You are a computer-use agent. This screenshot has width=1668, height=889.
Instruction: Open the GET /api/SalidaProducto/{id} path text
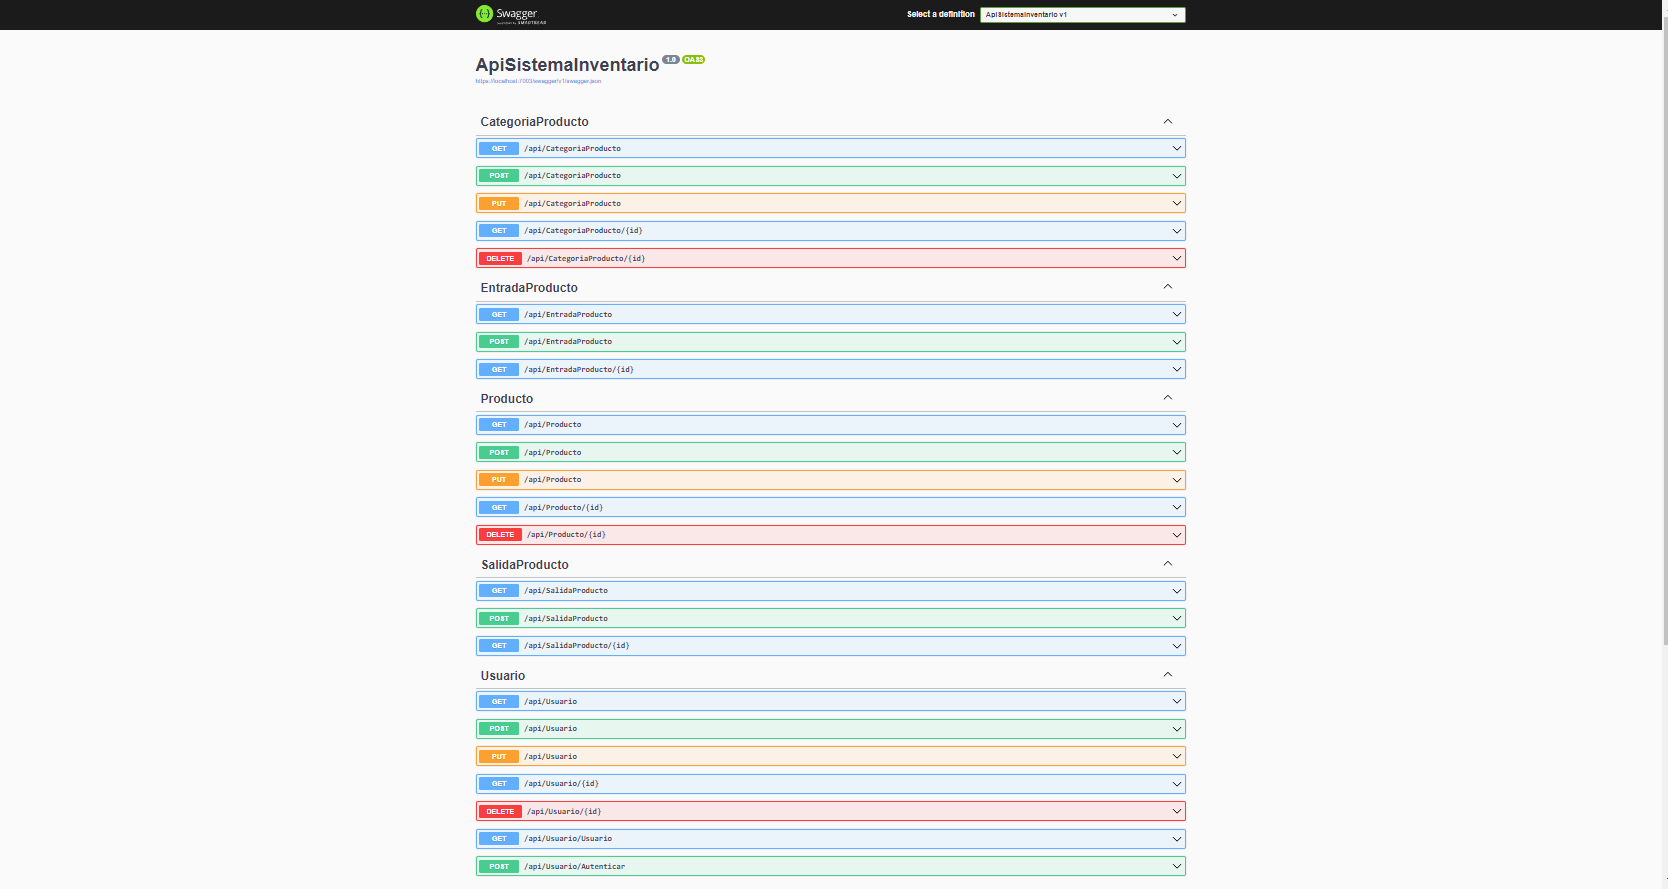pyautogui.click(x=577, y=646)
